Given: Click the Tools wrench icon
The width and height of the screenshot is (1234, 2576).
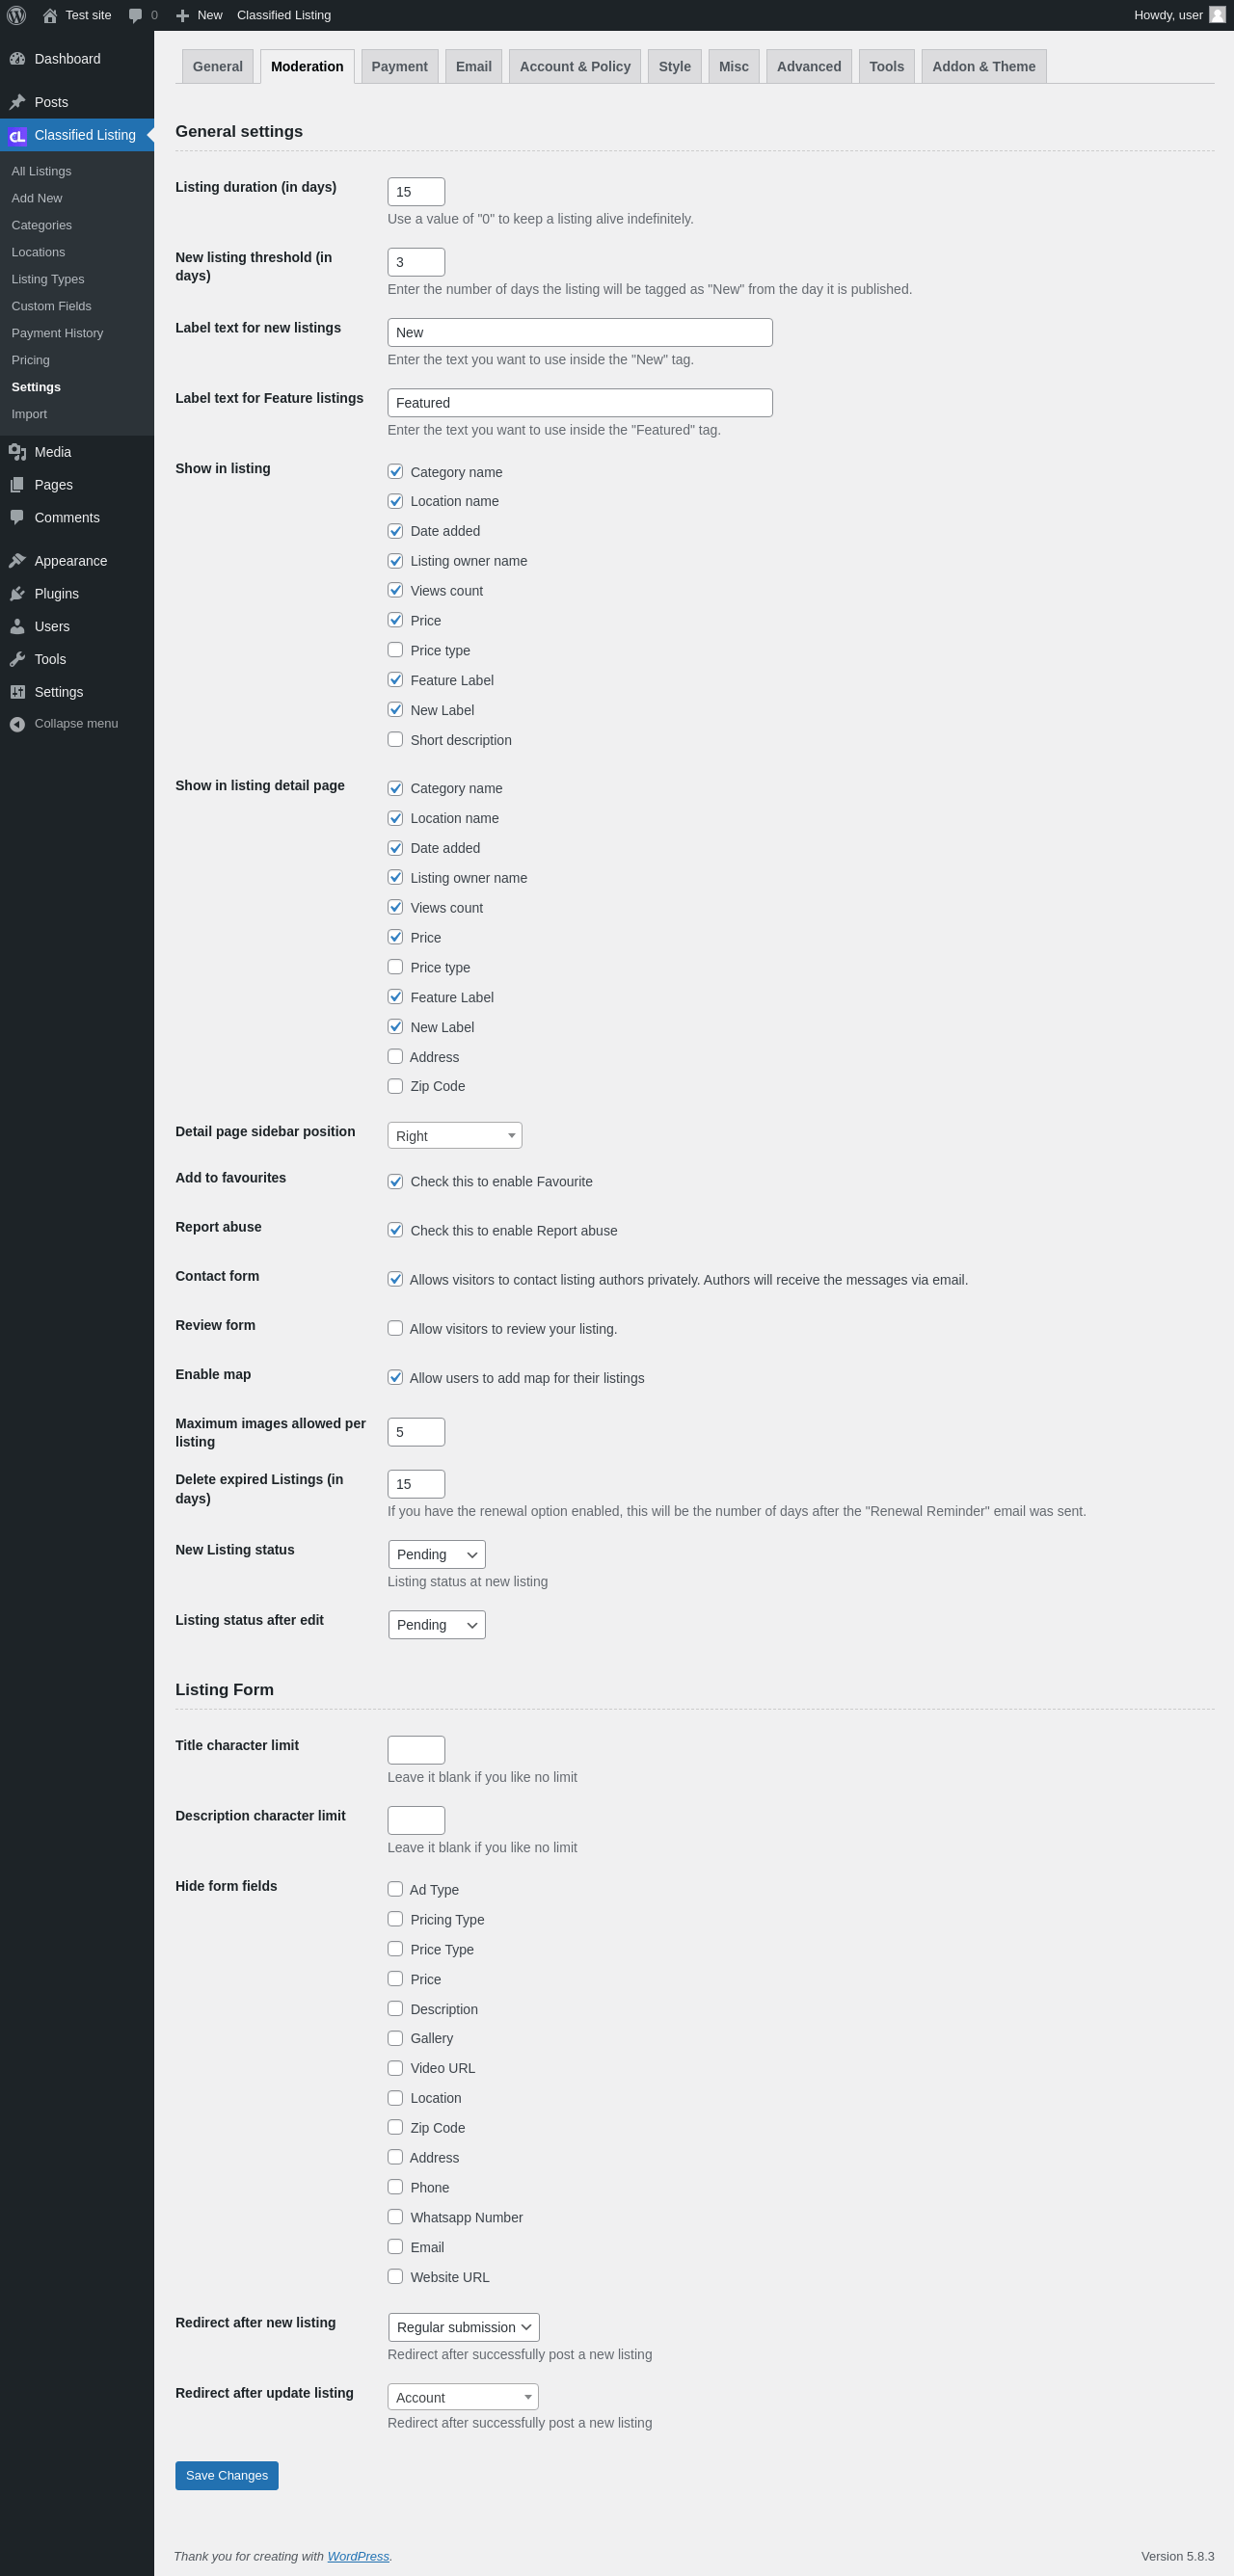Looking at the screenshot, I should (17, 660).
